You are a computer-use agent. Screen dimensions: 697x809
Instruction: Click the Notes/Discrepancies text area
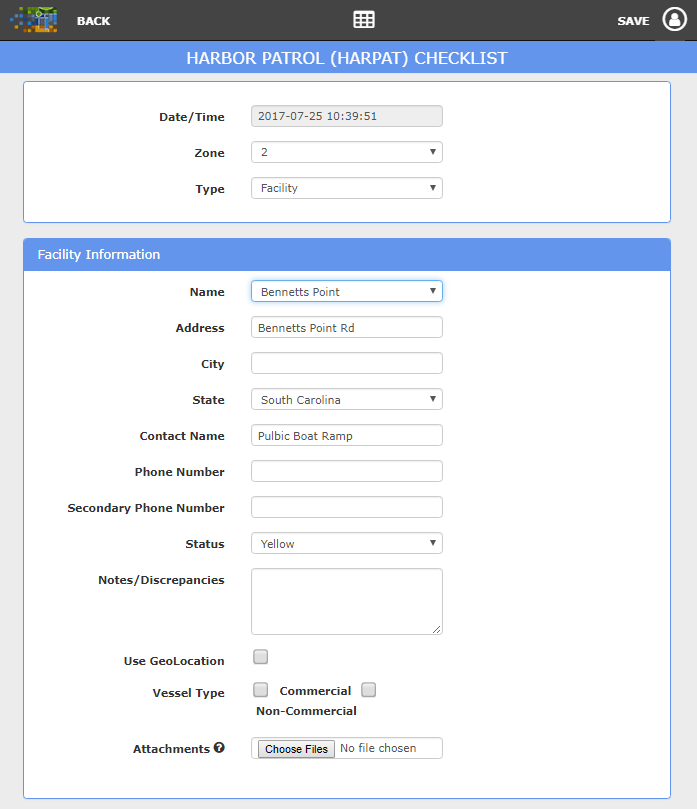tap(347, 602)
